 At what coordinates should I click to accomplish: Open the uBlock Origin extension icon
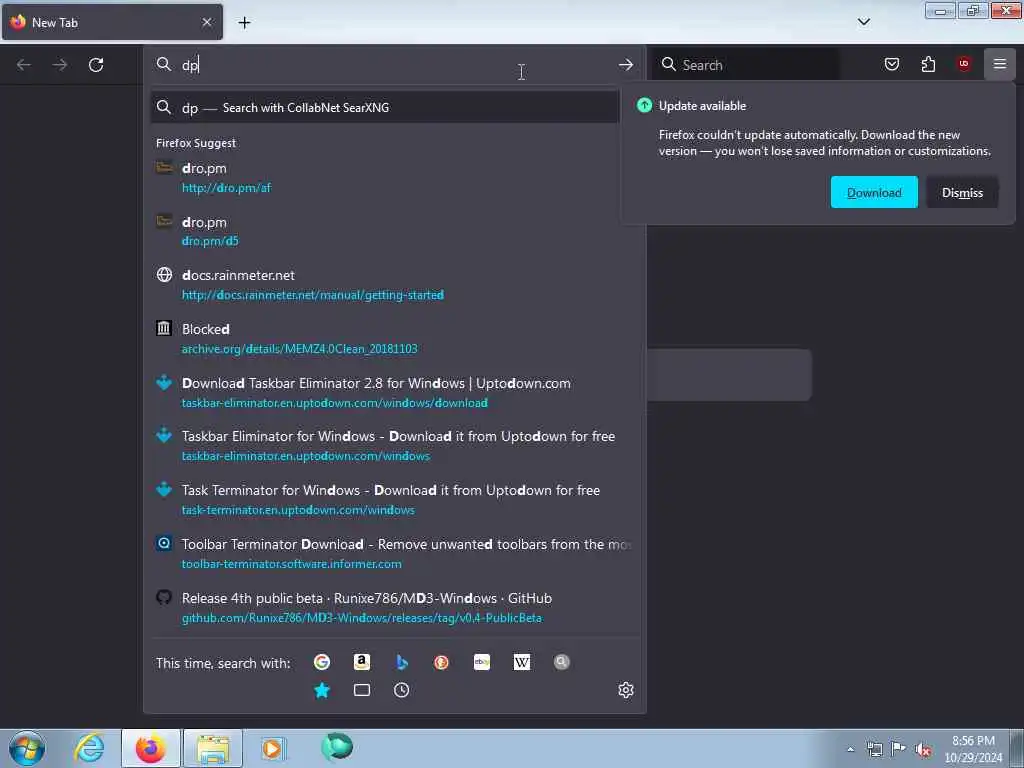[x=963, y=64]
